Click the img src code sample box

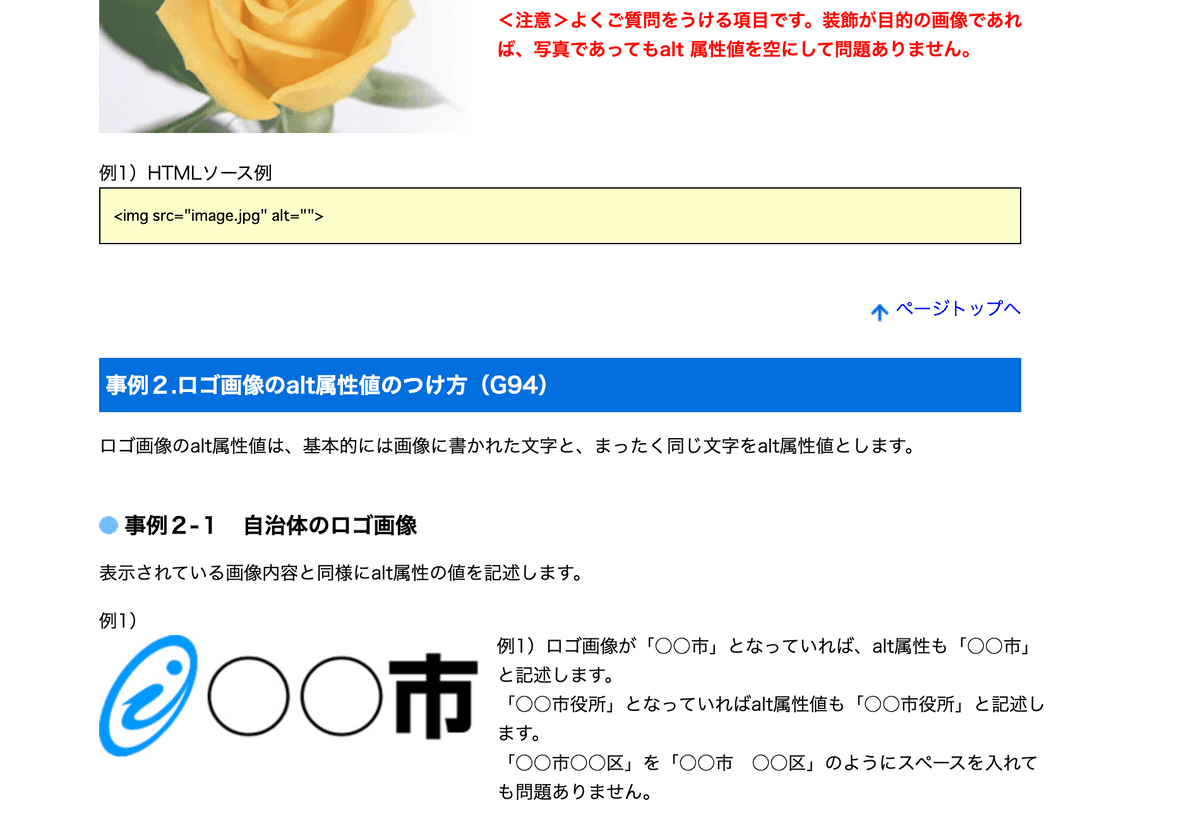(x=559, y=216)
